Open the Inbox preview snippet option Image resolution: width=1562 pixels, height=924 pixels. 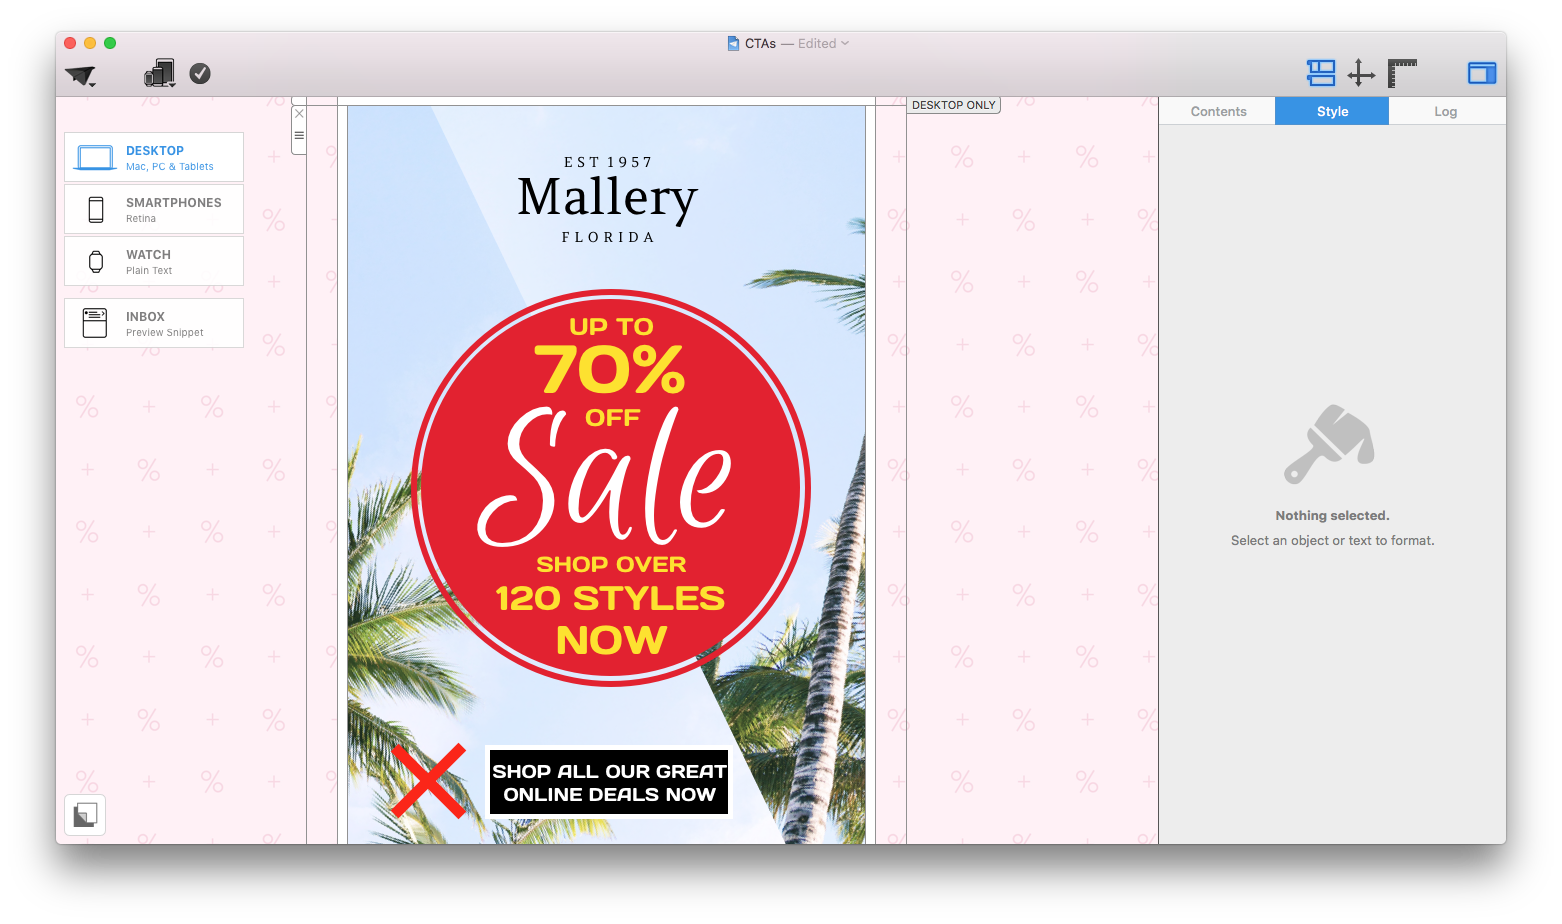coord(154,323)
